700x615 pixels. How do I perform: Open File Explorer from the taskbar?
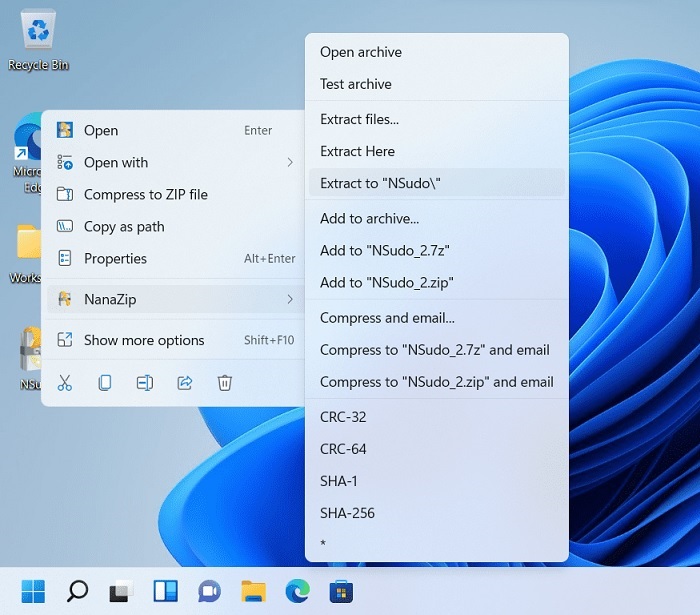click(253, 591)
